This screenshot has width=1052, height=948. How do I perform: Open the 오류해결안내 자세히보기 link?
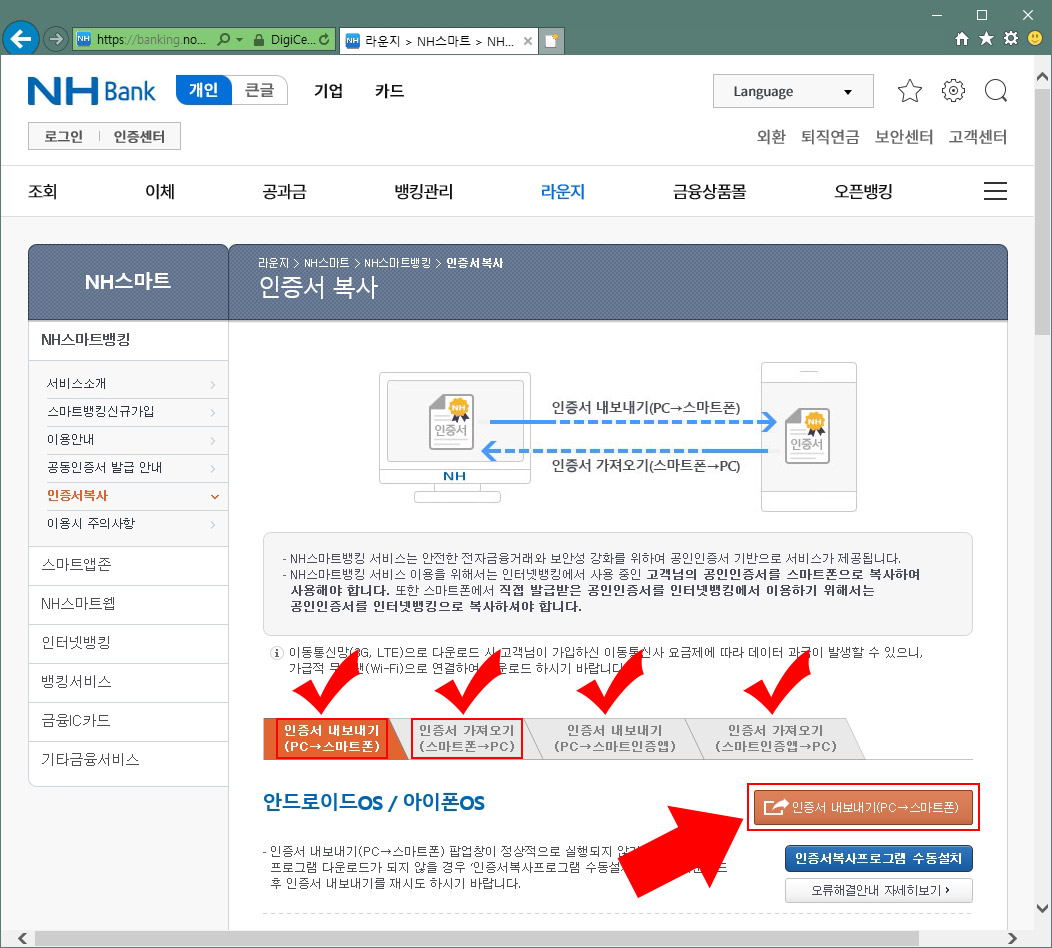pyautogui.click(x=878, y=890)
